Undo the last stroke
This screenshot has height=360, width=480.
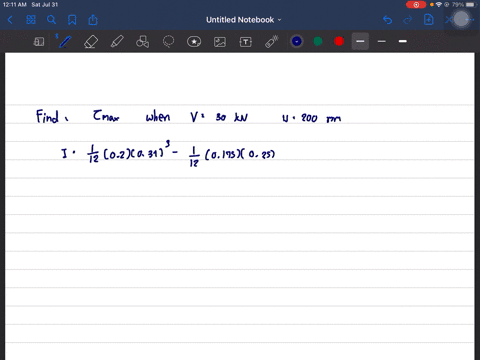point(387,20)
